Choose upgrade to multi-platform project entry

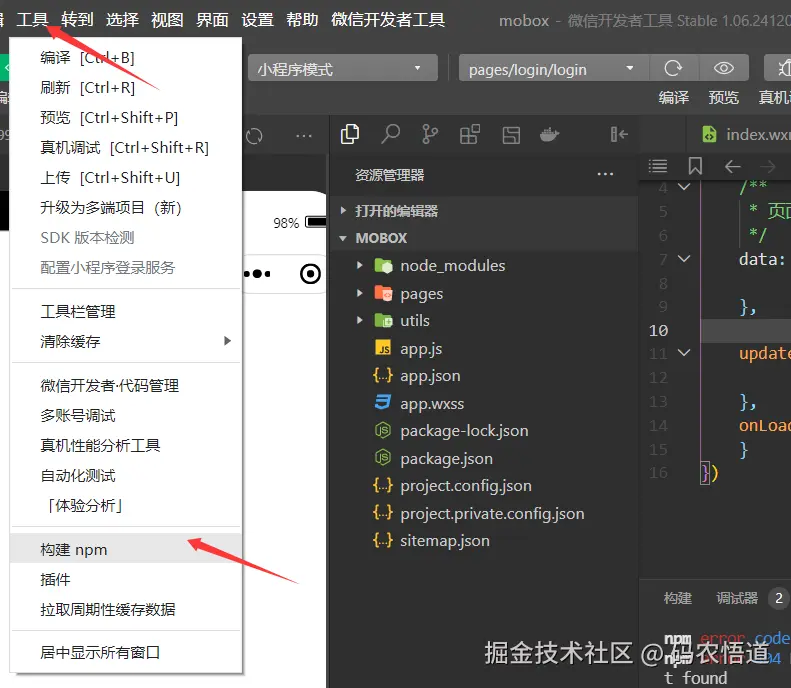[x=126, y=207]
